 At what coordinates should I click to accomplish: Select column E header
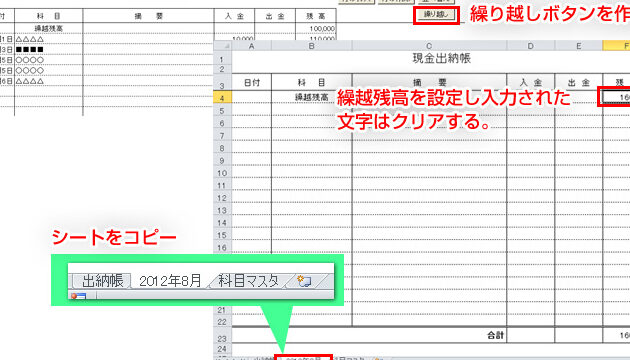(x=579, y=46)
